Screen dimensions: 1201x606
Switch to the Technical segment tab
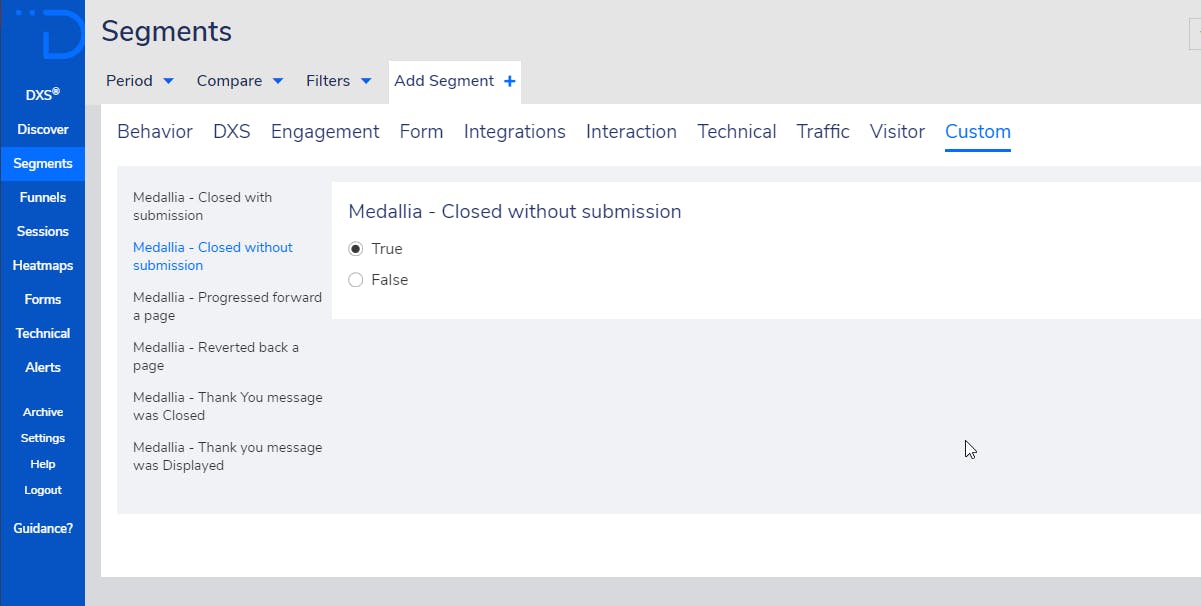pyautogui.click(x=737, y=131)
